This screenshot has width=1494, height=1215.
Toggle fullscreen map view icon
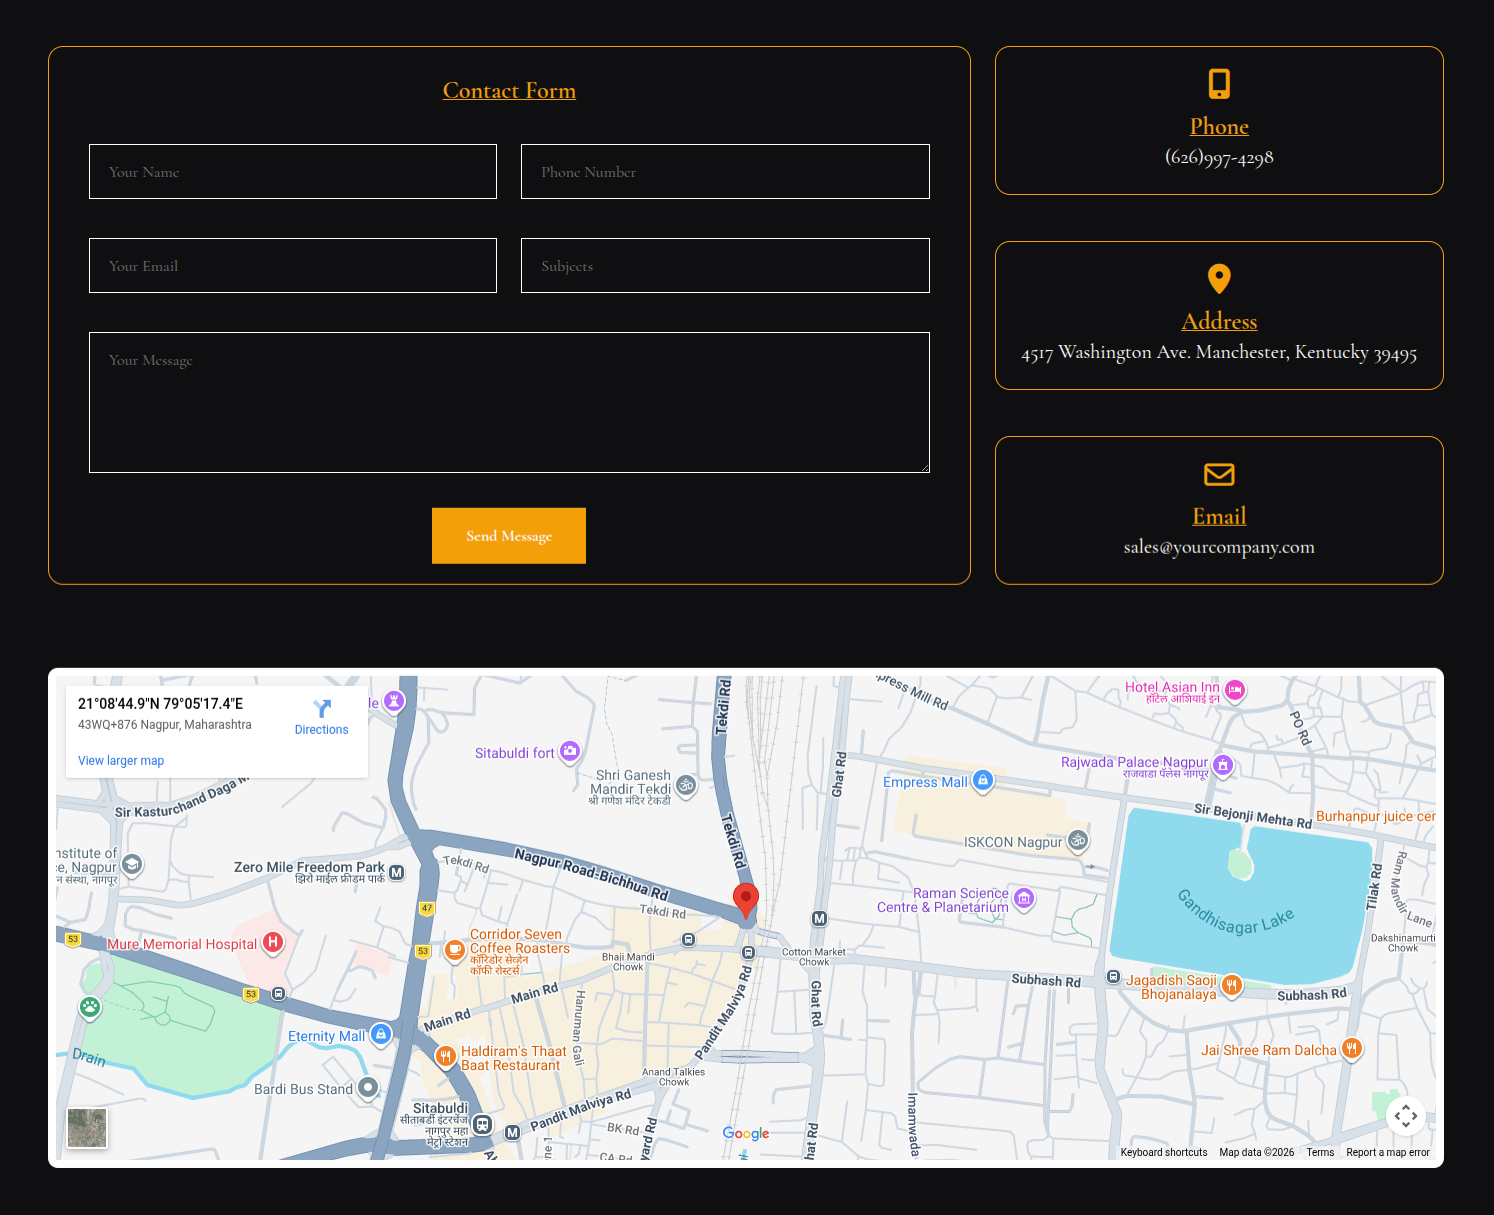click(1405, 1116)
